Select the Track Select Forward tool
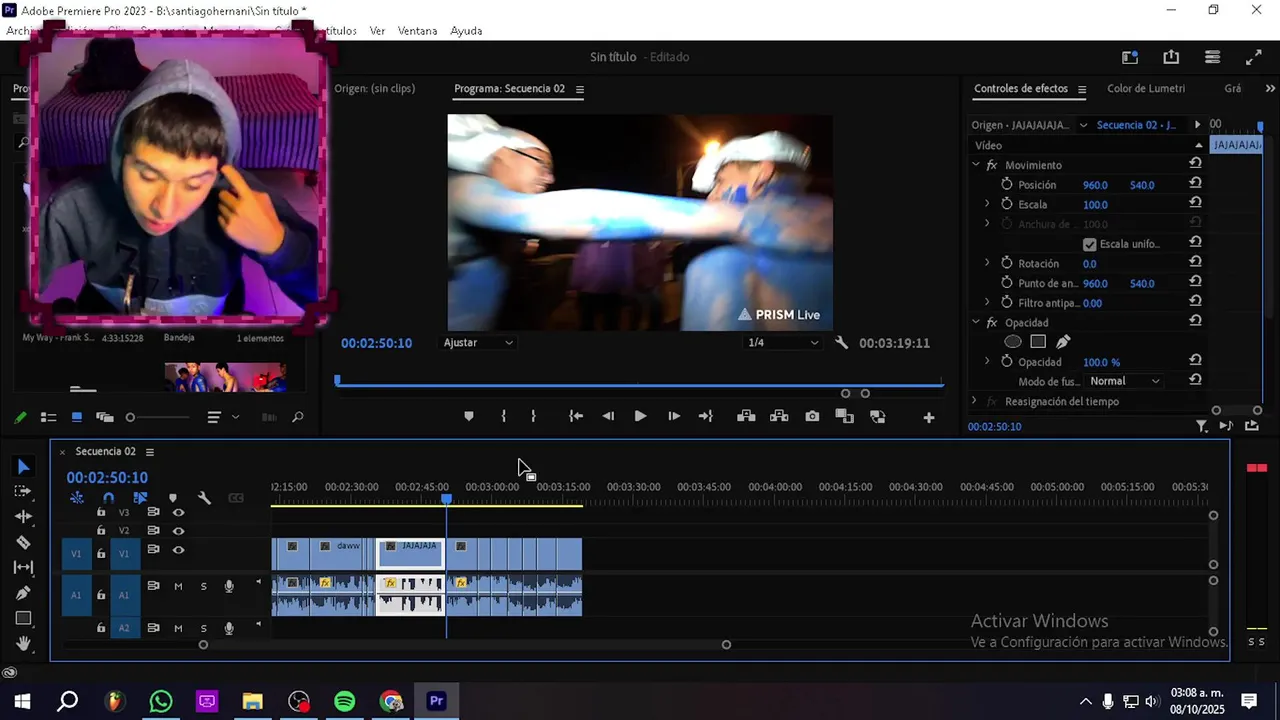This screenshot has width=1280, height=720. tap(24, 492)
